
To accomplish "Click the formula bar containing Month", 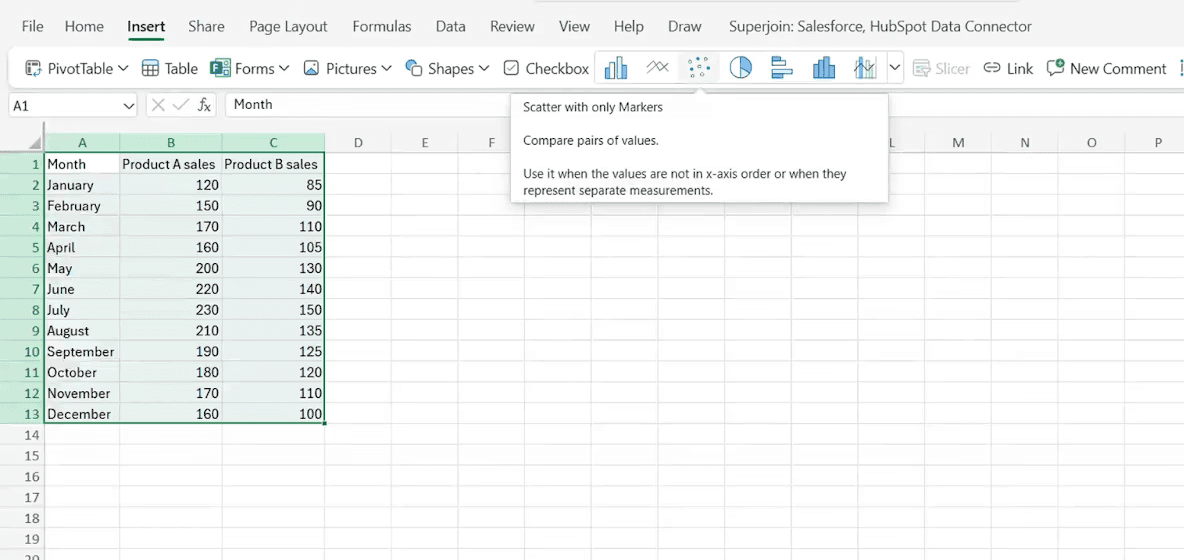I will [x=366, y=105].
